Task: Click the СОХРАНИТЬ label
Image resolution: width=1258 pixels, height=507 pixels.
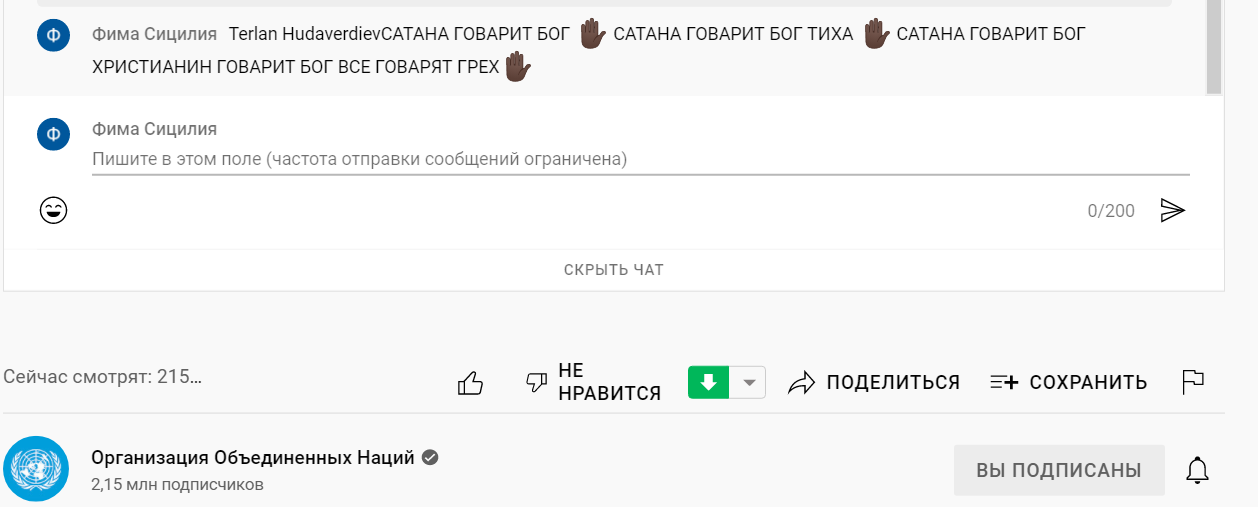Action: (1089, 382)
